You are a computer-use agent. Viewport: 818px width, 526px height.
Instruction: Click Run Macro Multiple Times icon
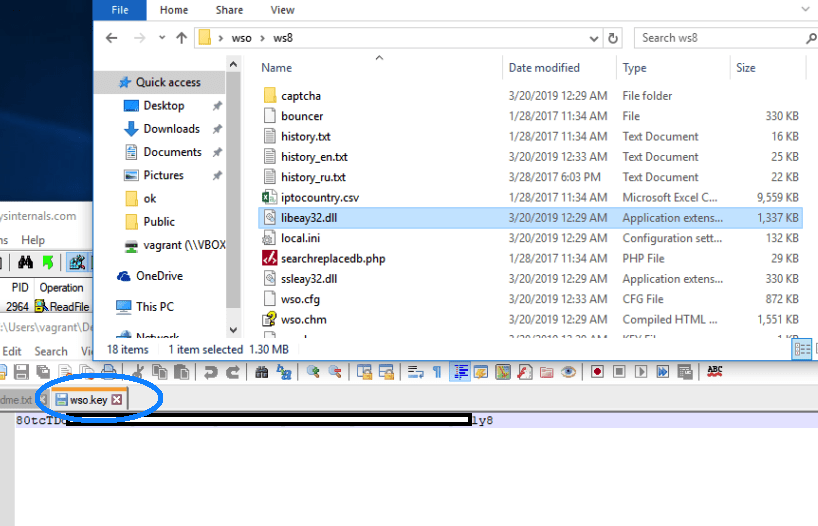point(663,372)
